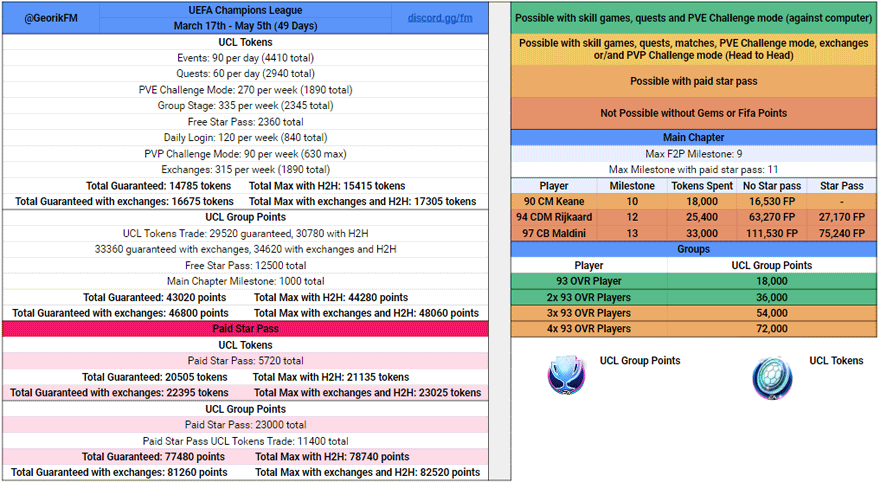Select UCL Tokens Trade: 29520 guaranteed row

[x=245, y=233]
